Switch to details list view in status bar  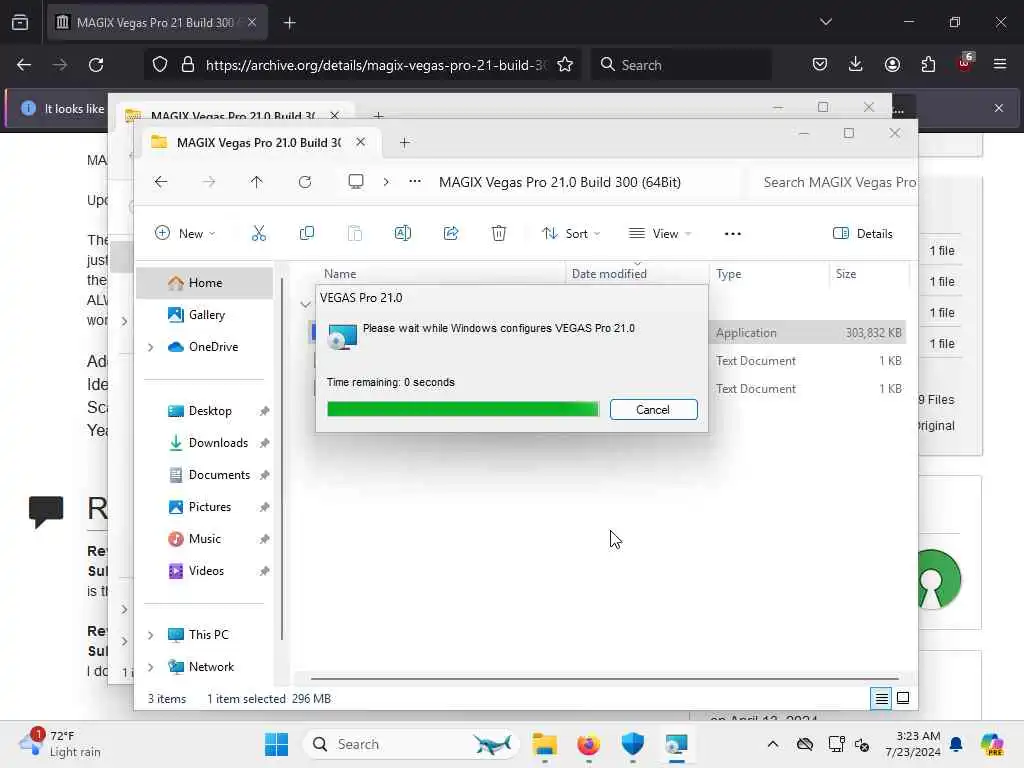click(881, 699)
